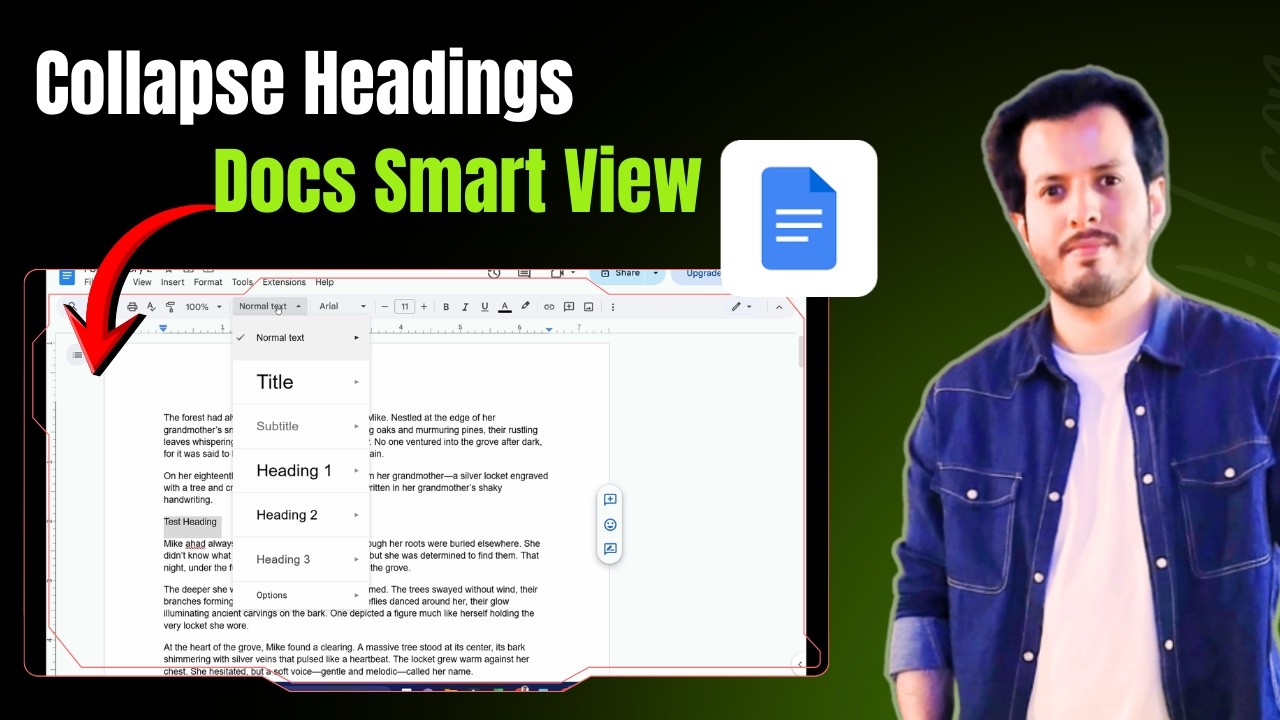Add comment from floating side panel

(x=610, y=500)
